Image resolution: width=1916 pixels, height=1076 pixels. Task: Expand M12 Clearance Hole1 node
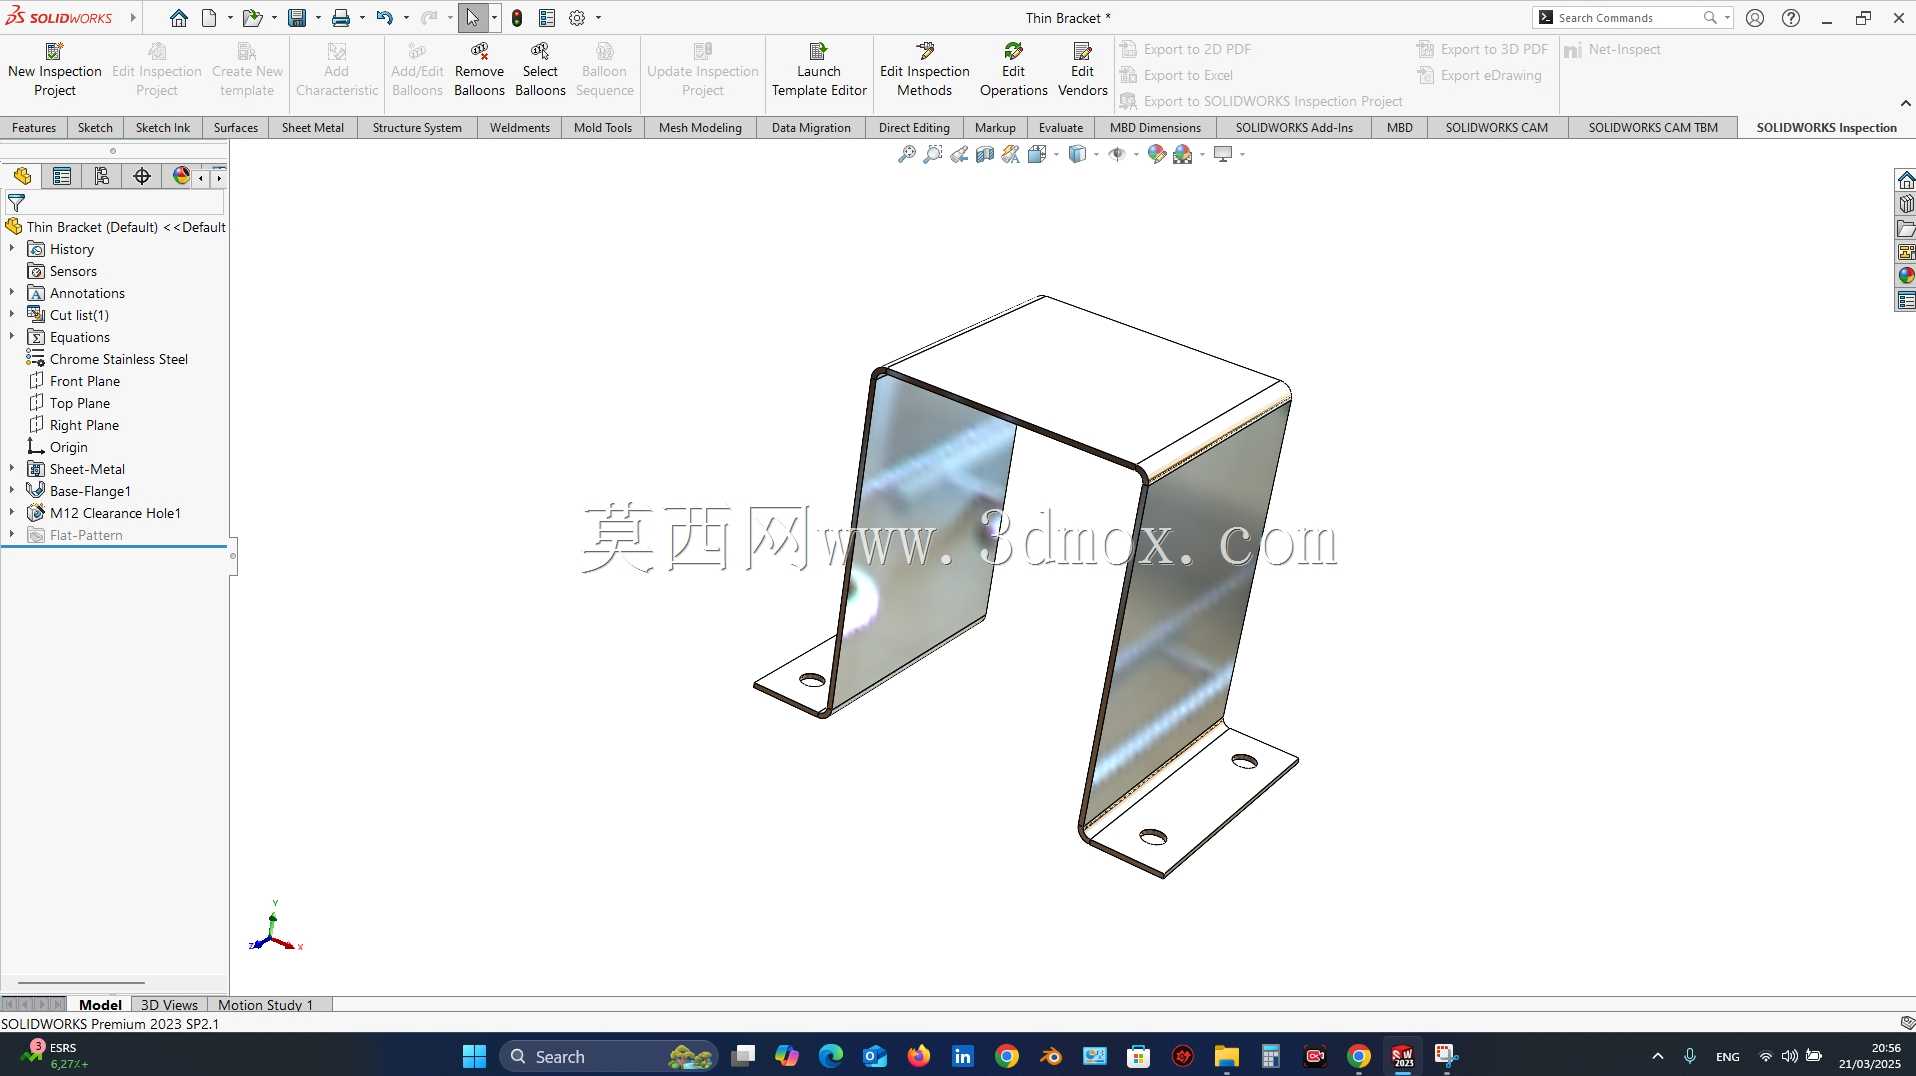12,512
